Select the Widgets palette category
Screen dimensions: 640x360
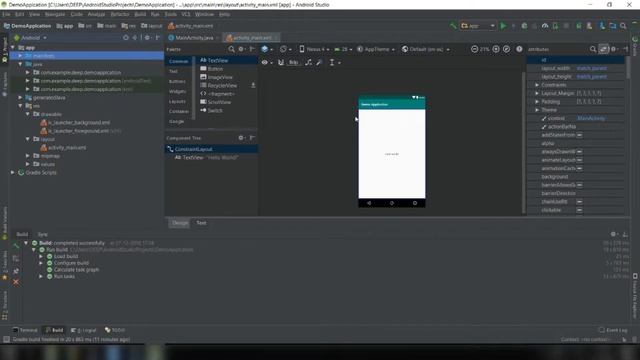point(178,91)
